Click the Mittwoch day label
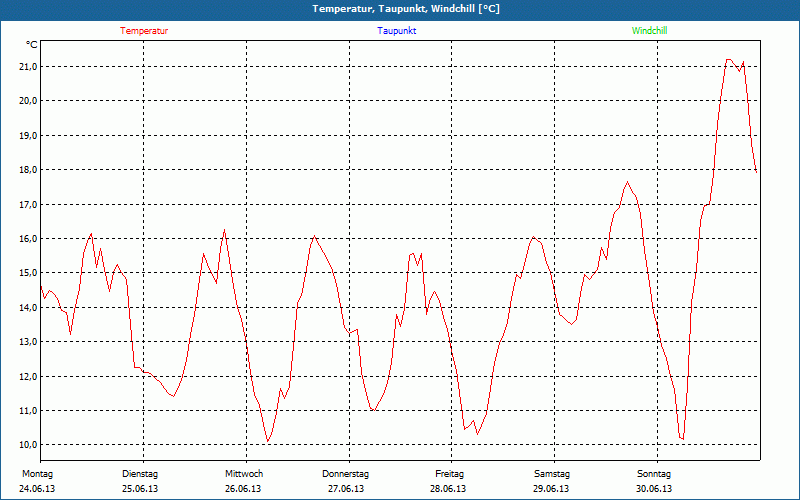800x500 pixels. (244, 474)
